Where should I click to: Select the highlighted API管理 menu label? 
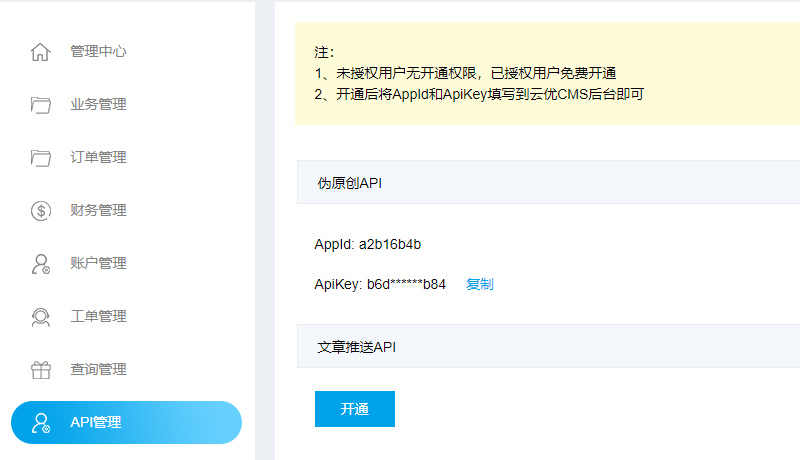click(x=96, y=423)
